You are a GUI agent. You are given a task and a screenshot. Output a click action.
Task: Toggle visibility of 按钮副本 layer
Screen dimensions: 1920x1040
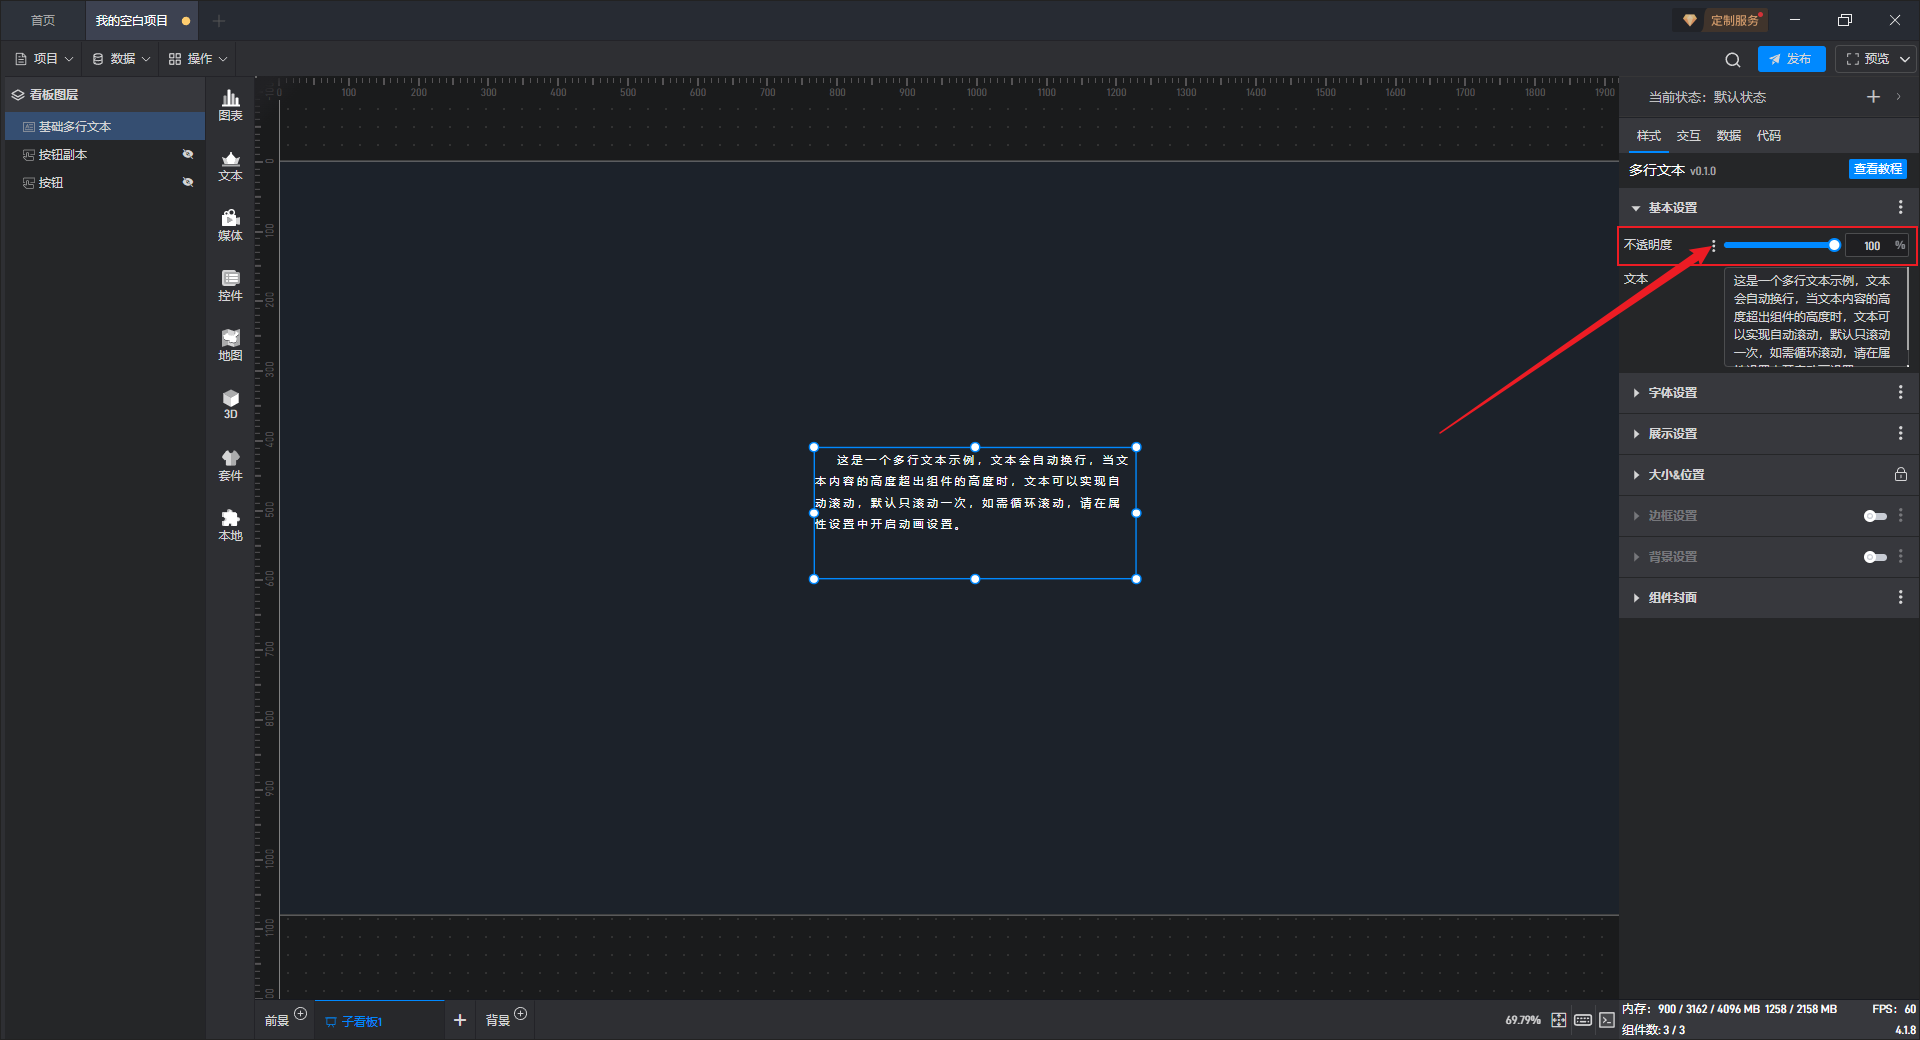coord(188,154)
